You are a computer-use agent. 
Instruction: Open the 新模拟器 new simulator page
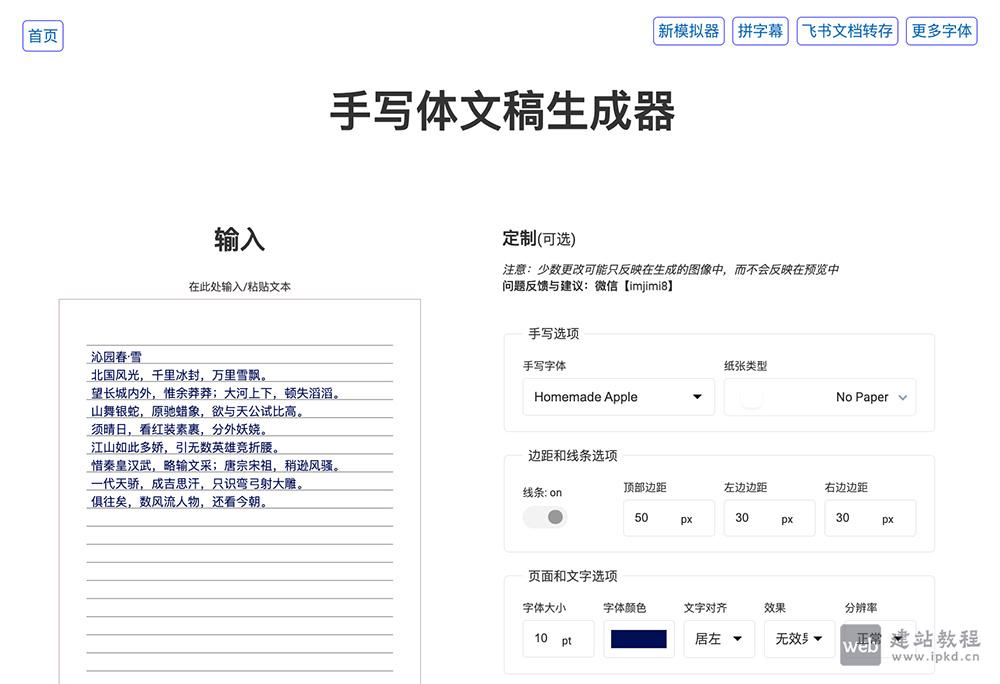tap(688, 31)
